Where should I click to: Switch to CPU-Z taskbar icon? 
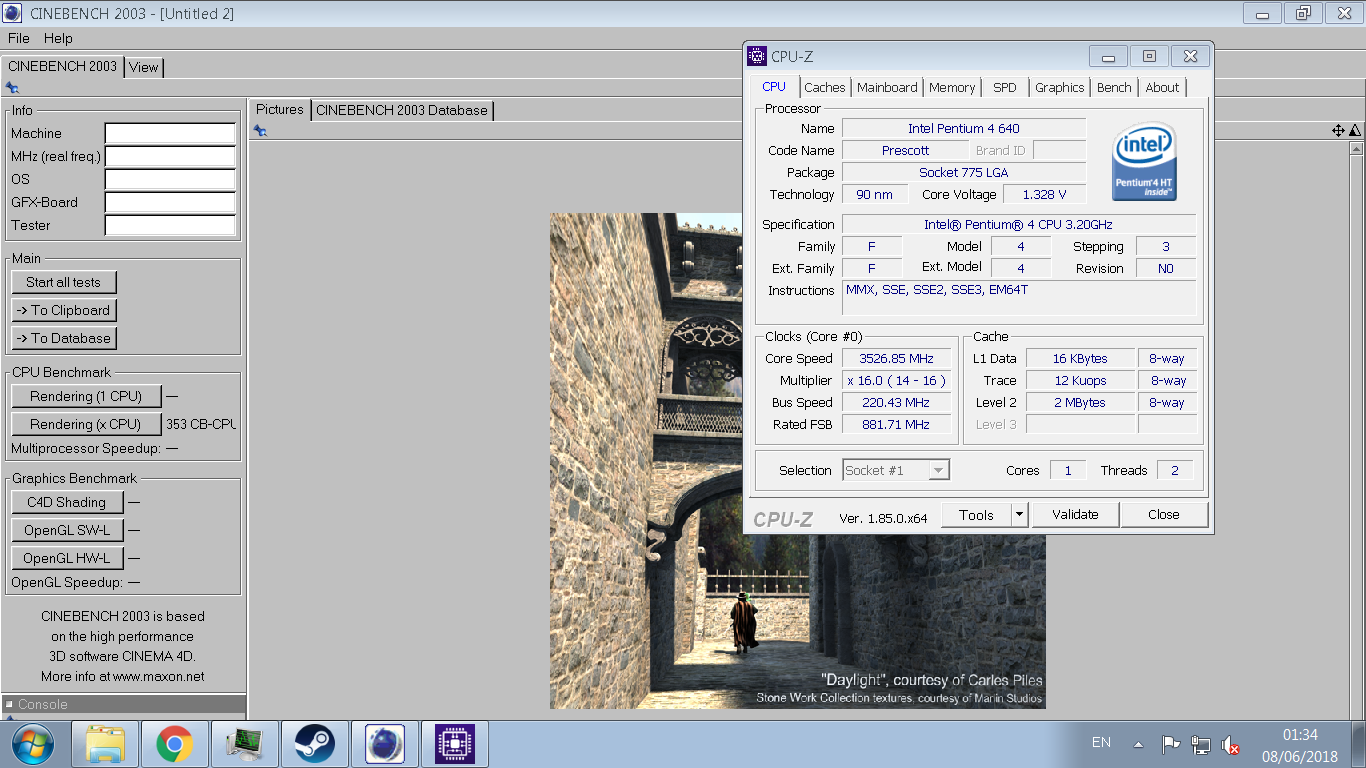coord(455,744)
